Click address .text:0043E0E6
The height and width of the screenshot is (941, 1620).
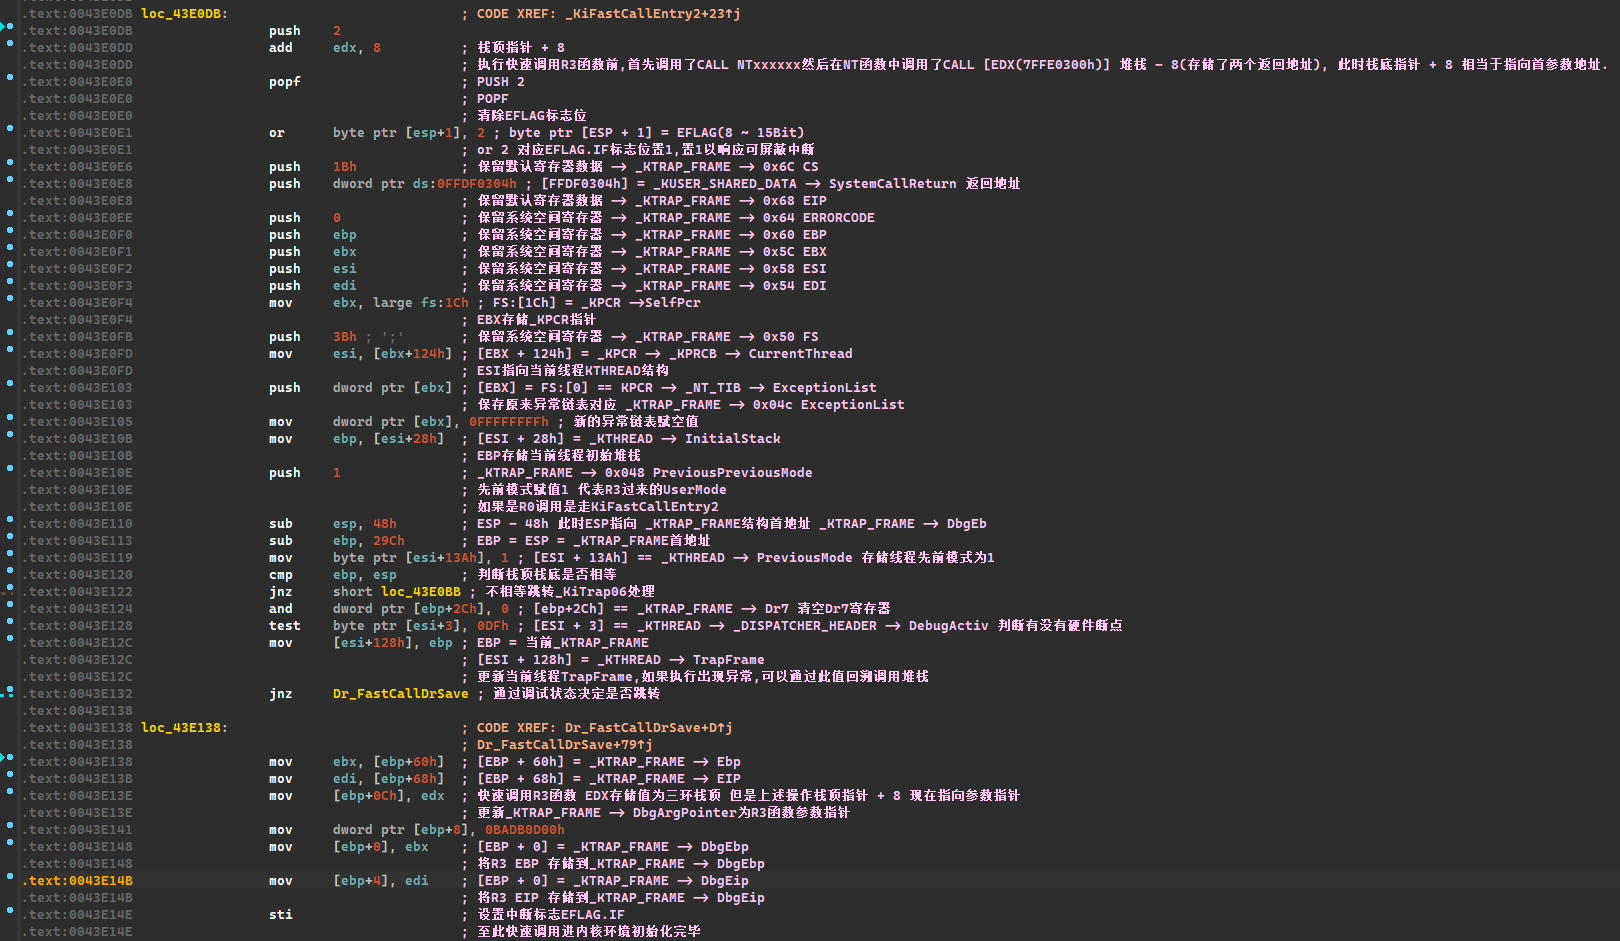coord(77,167)
